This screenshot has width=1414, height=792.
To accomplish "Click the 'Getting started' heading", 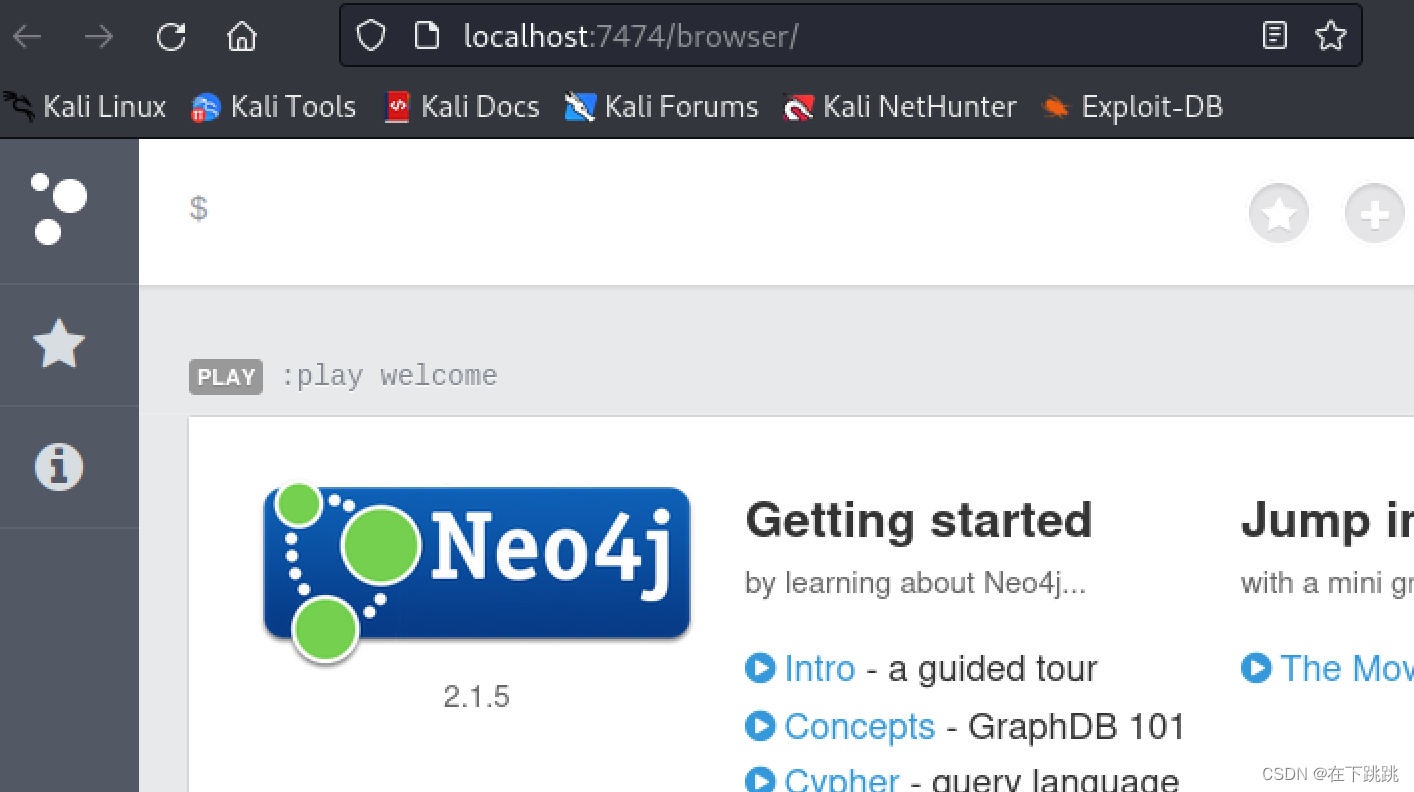I will (x=919, y=520).
